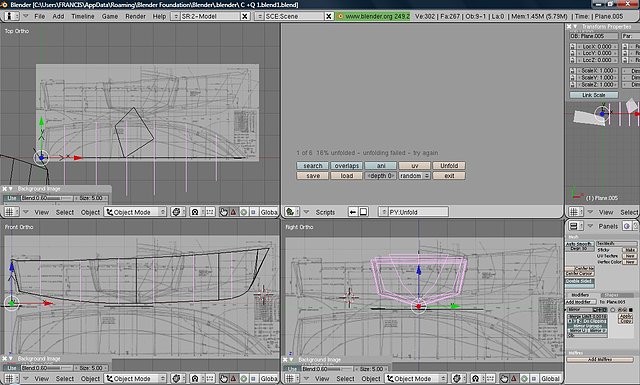Screen dimensions: 640x385
Task: Open Object Mode dropdown in Front Ortho view
Action: click(x=135, y=378)
